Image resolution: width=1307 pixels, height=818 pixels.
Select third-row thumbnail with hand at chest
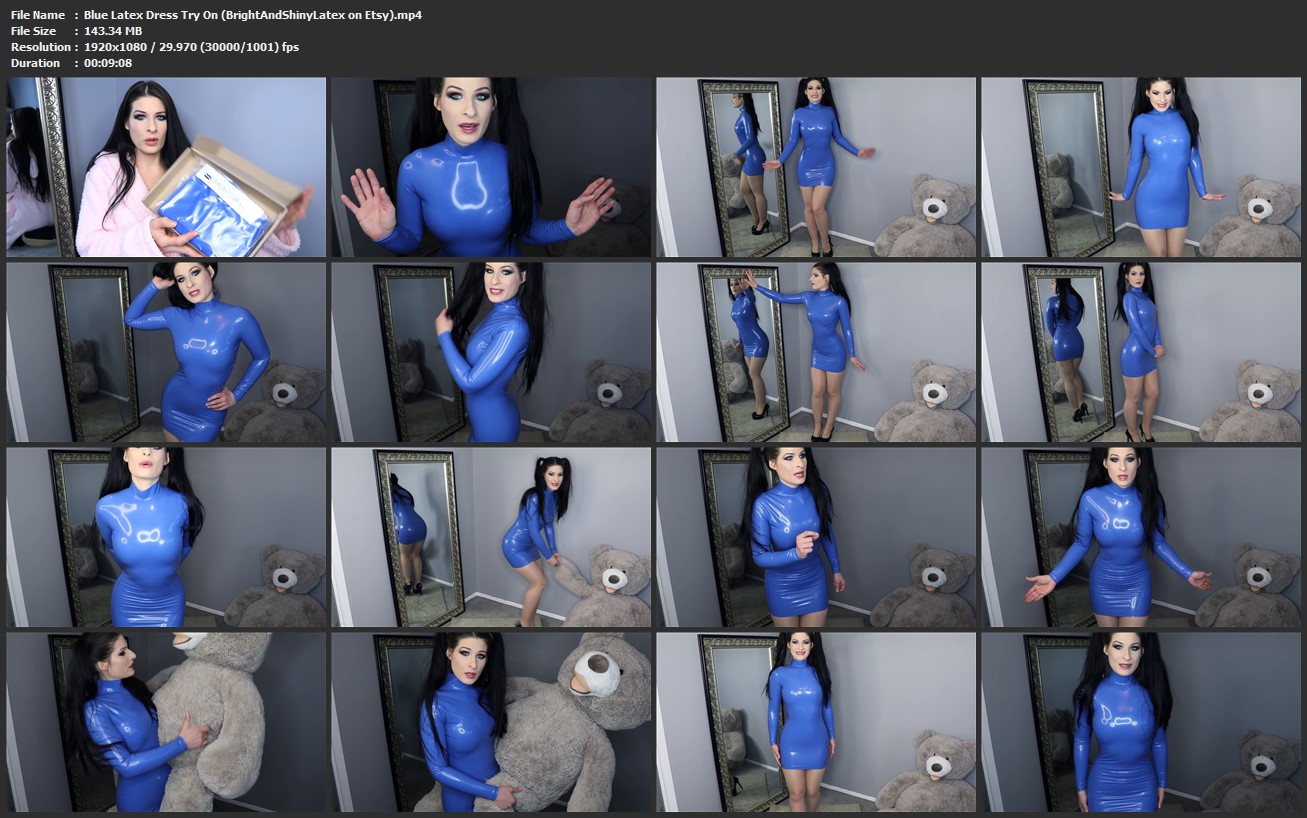tap(816, 537)
